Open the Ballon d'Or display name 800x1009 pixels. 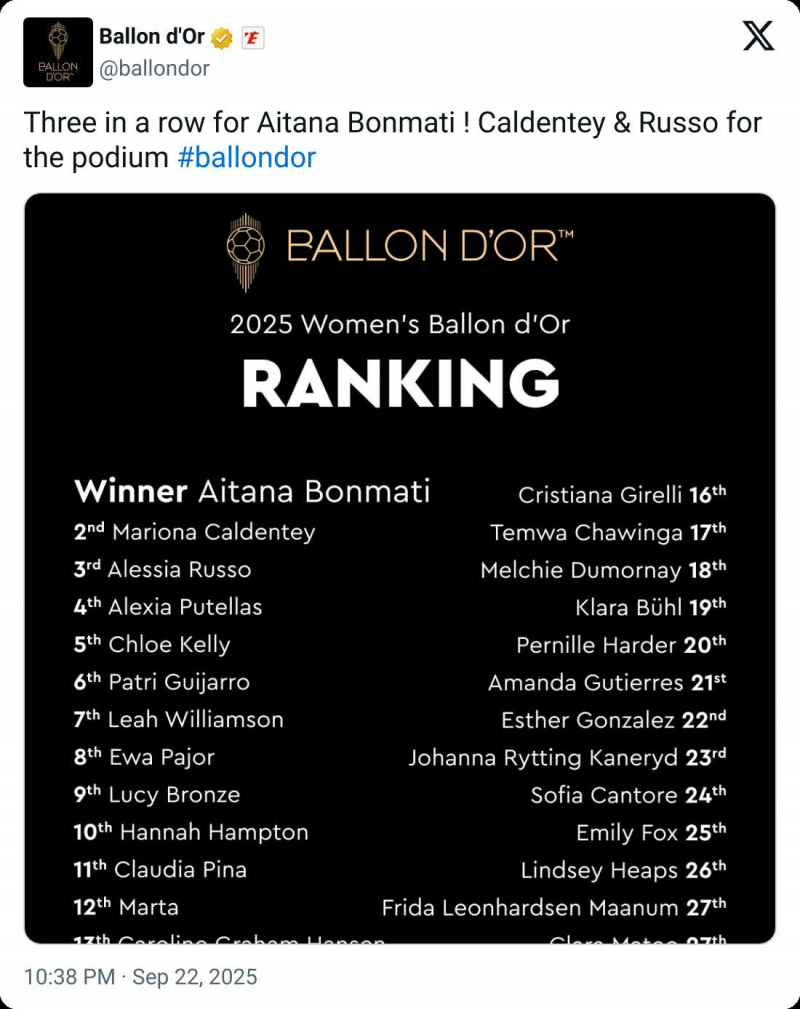151,37
